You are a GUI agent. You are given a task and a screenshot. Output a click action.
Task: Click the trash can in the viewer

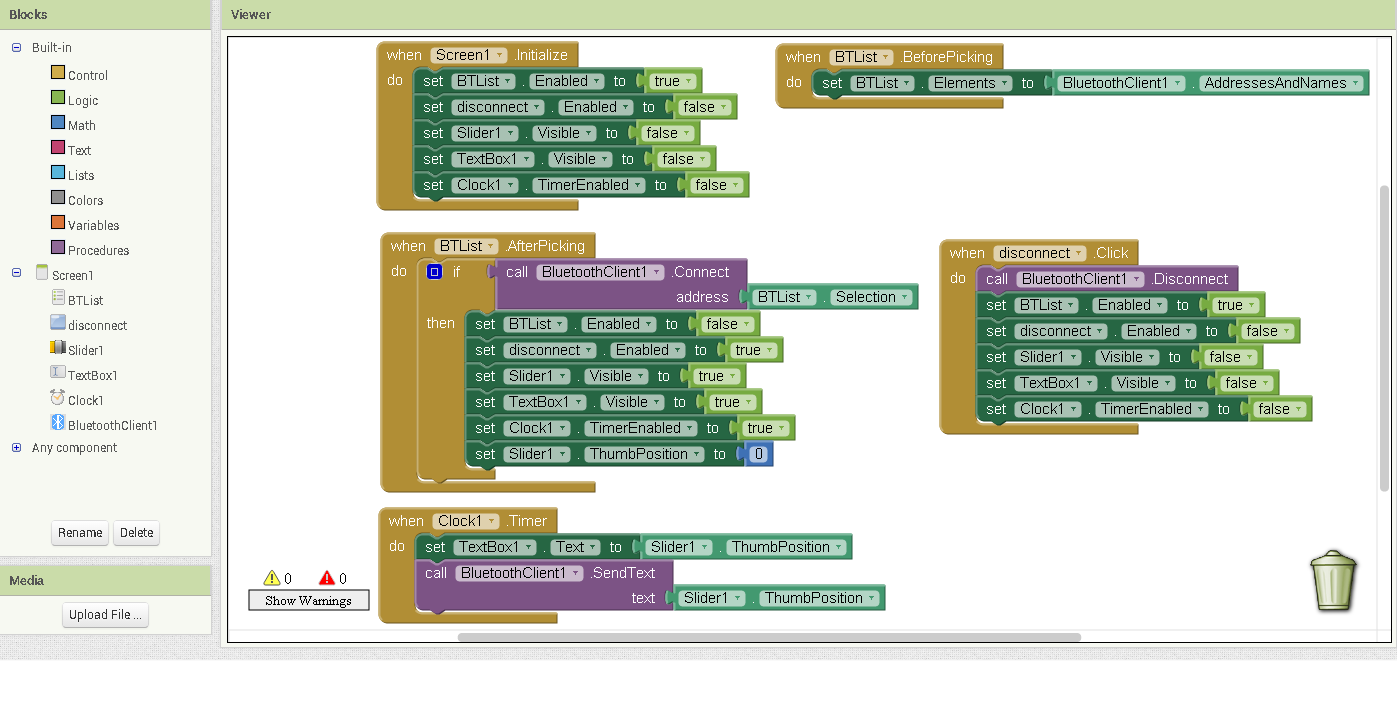[x=1334, y=580]
